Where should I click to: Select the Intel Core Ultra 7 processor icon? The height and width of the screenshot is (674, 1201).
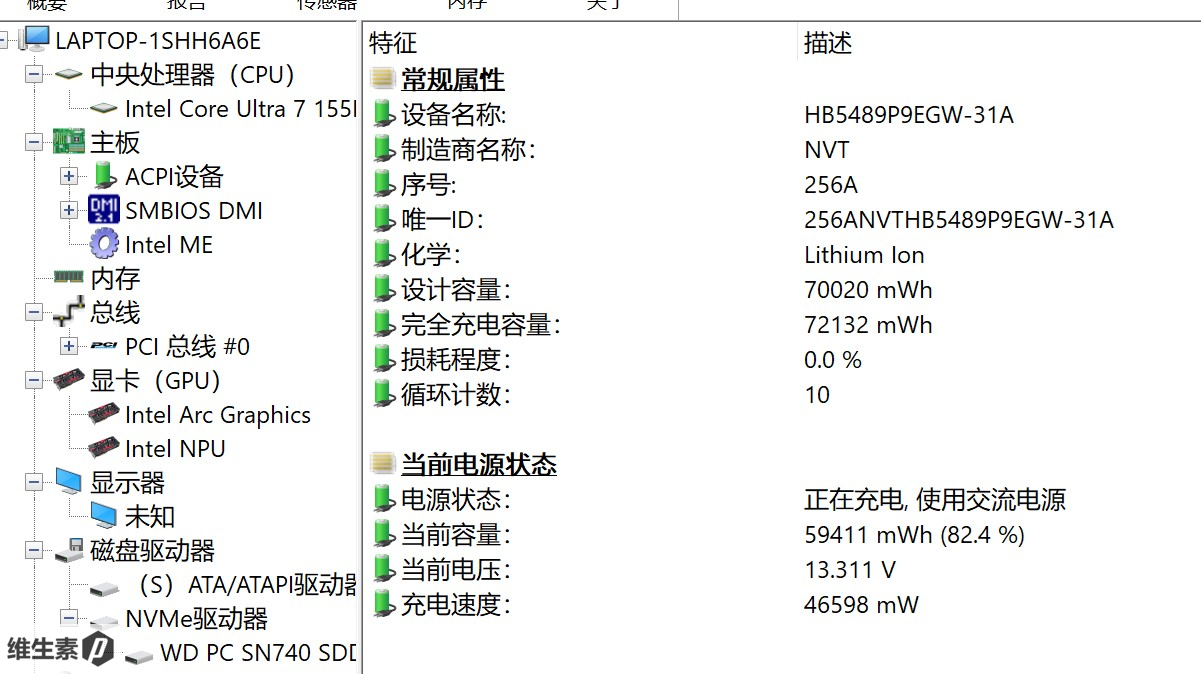[x=103, y=109]
